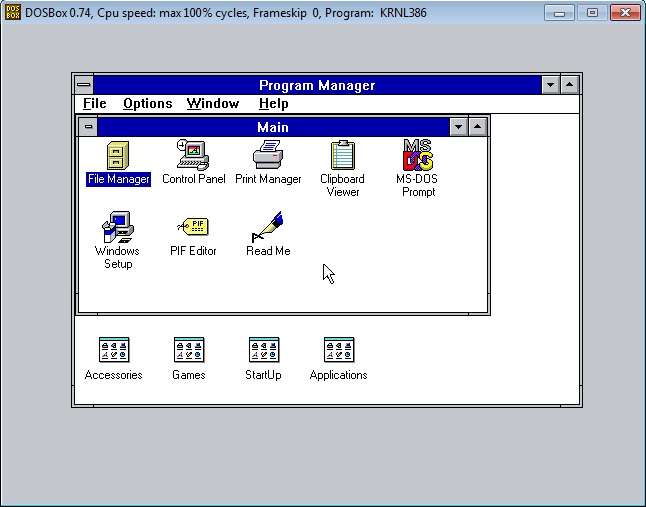Select the Control Panel icon
646x507 pixels.
[193, 155]
